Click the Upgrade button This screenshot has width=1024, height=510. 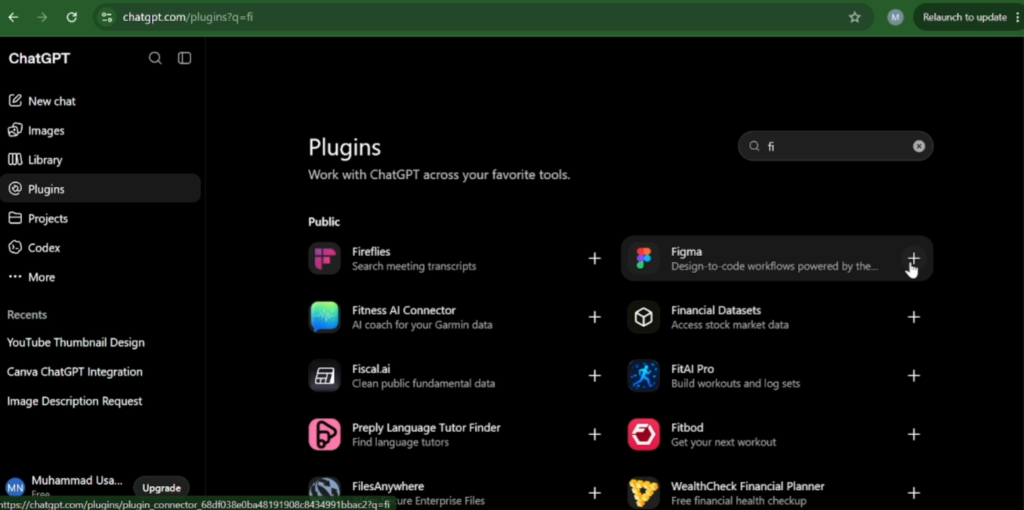pos(161,488)
